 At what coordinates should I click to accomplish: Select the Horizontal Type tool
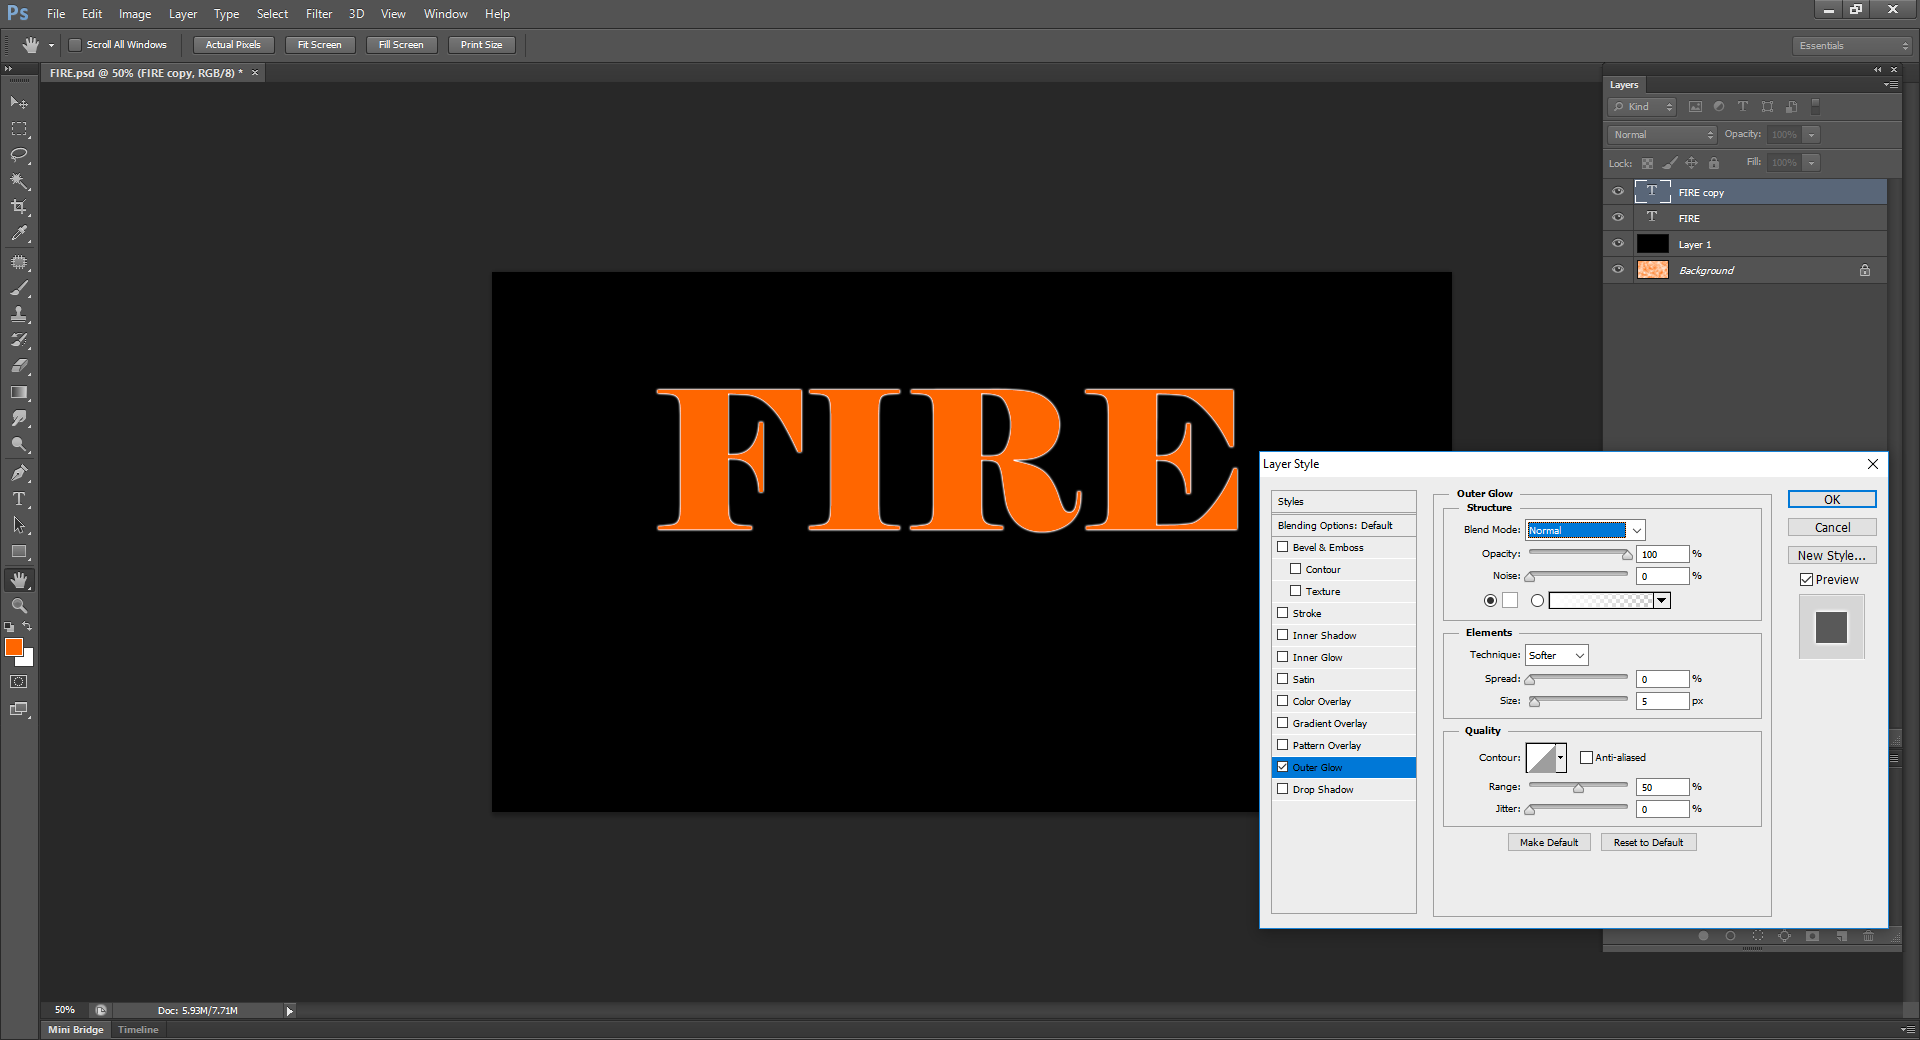click(19, 499)
